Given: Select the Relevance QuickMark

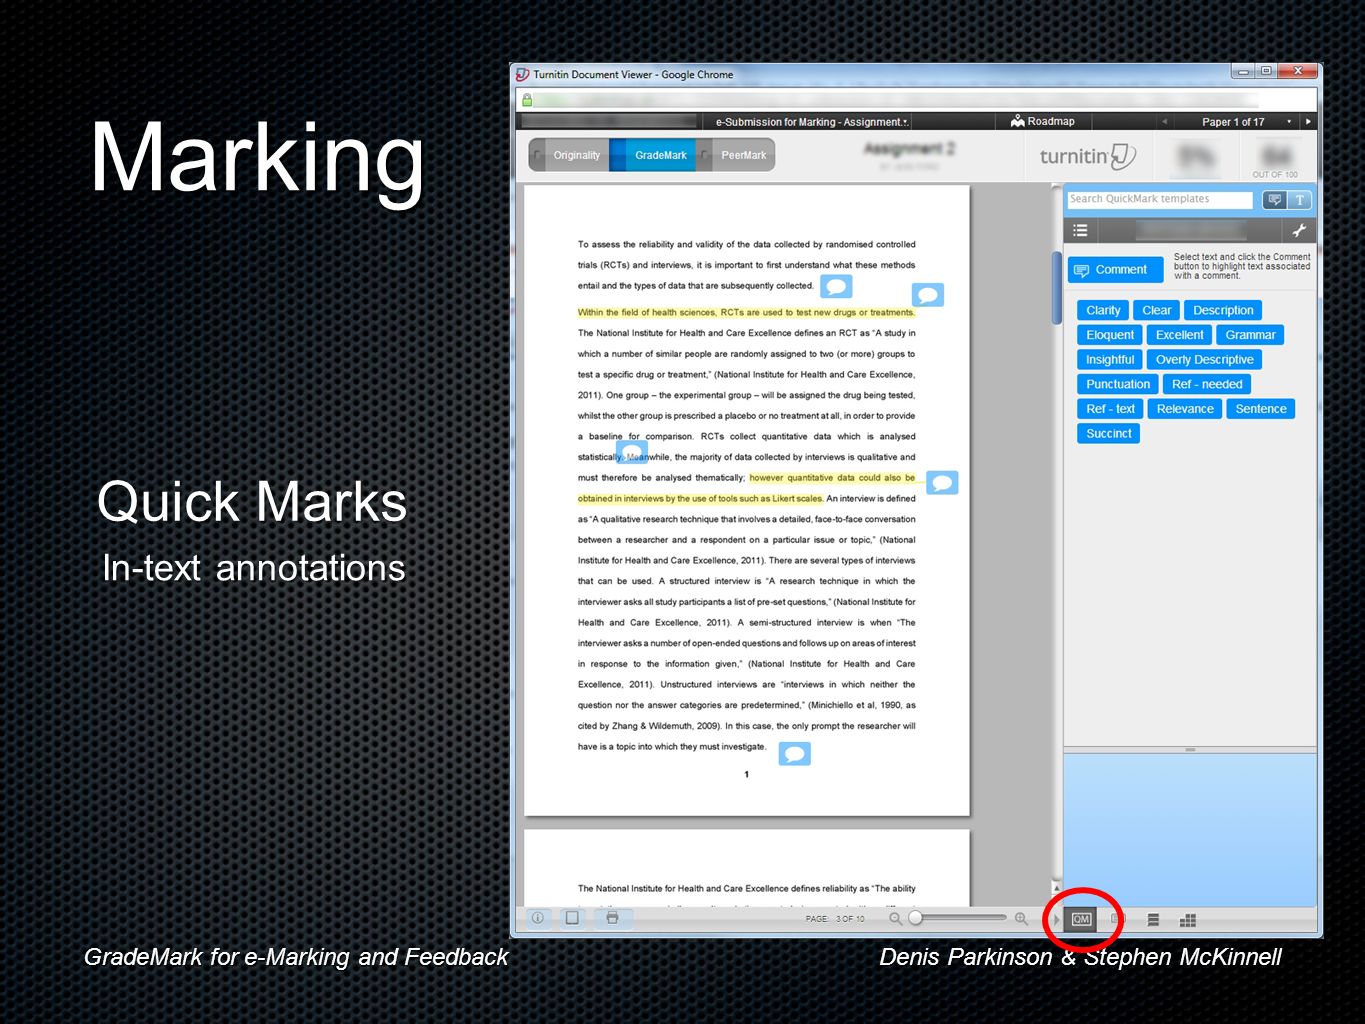Looking at the screenshot, I should coord(1185,409).
